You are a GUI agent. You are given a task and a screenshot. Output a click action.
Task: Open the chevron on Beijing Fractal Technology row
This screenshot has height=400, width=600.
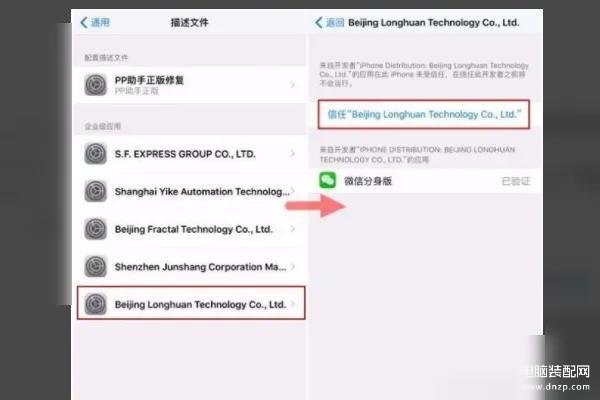click(x=293, y=229)
